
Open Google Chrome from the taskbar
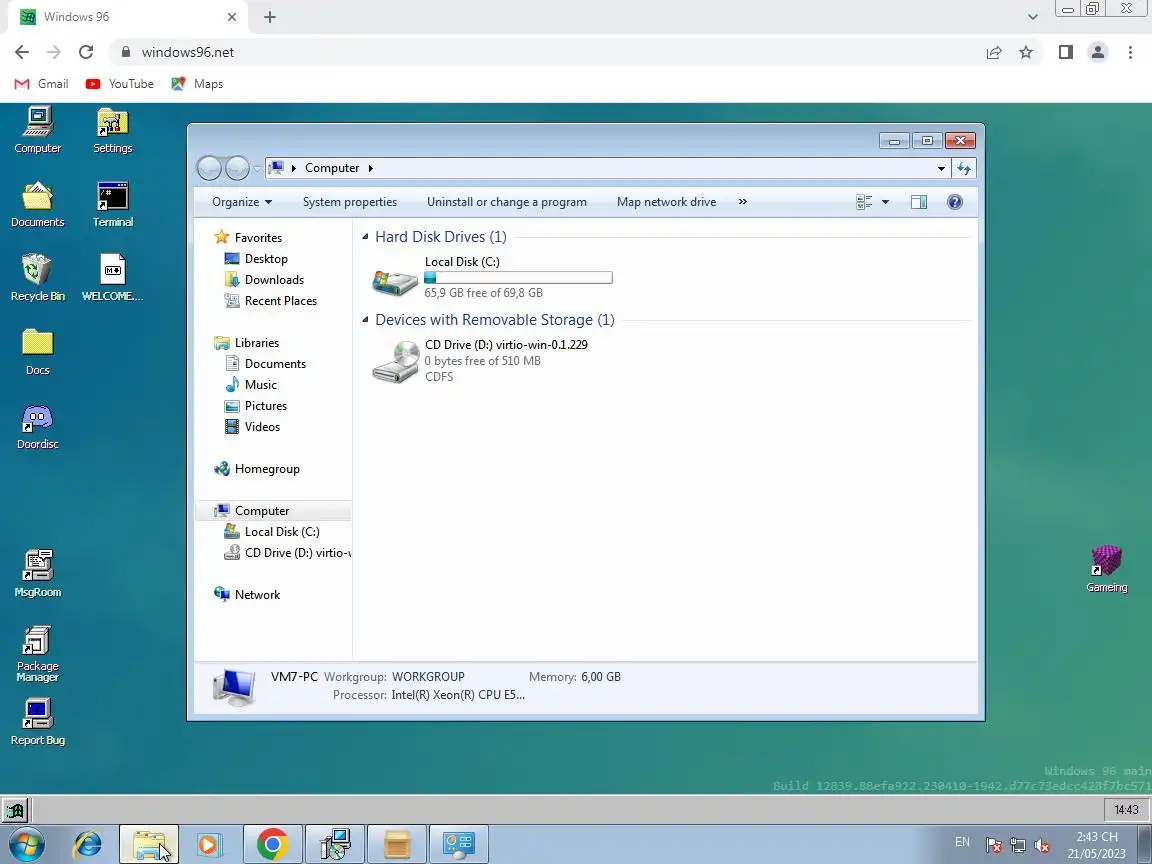(272, 845)
